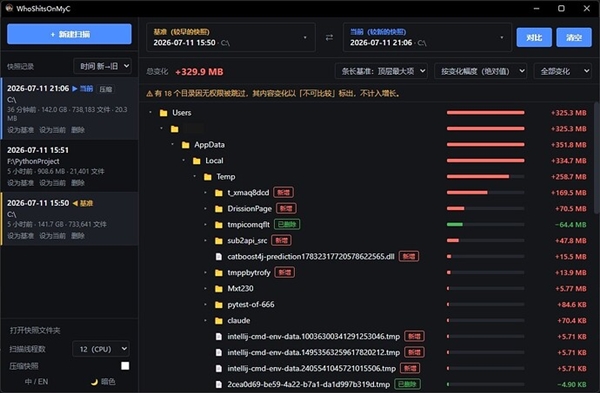Select the 2026-07-11 21:06 snapshot record

pos(70,109)
